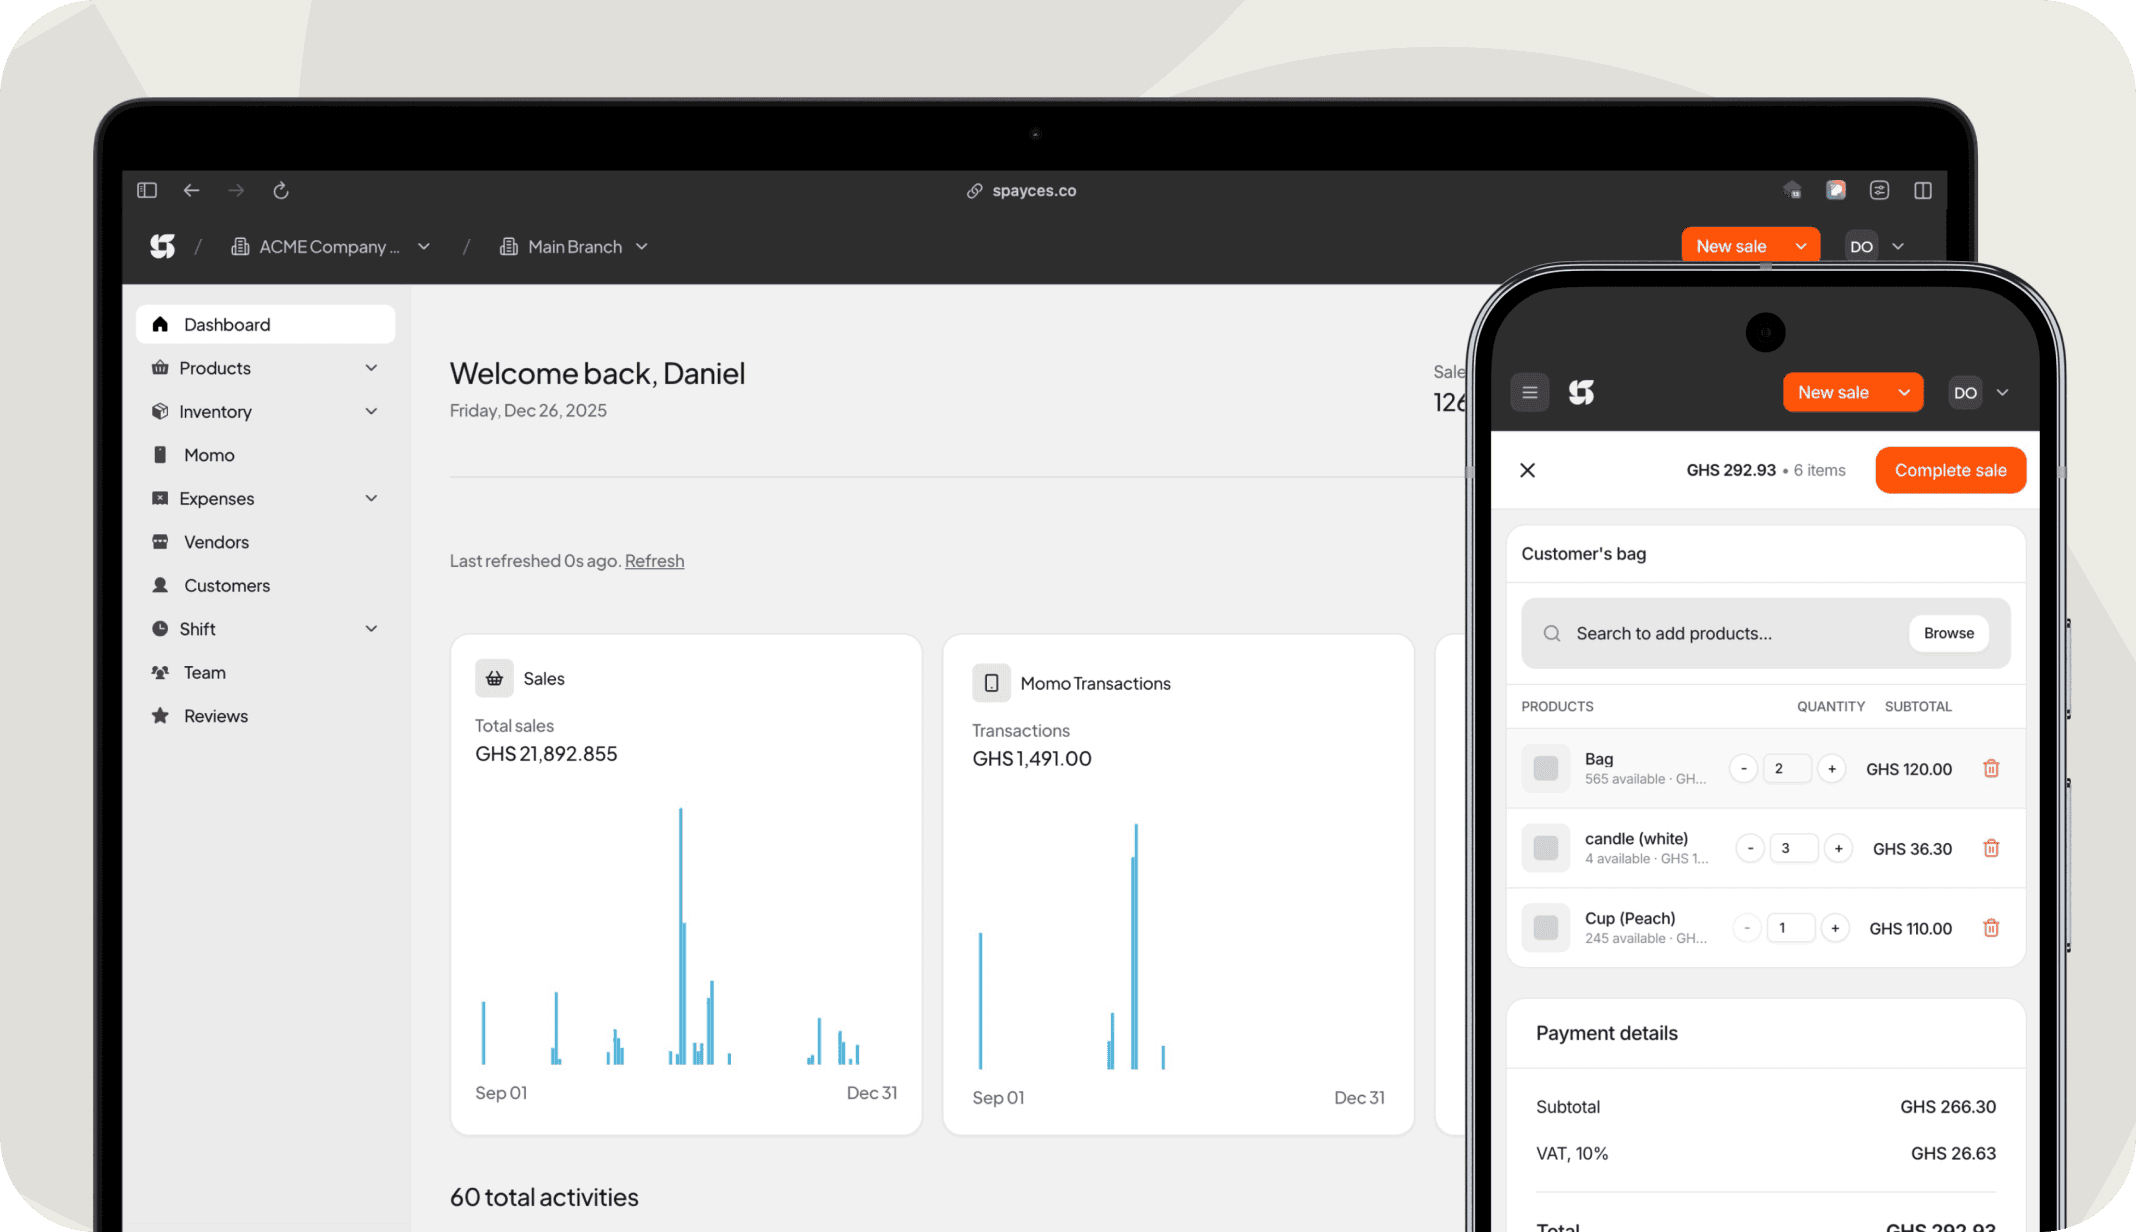Click the candle (white) product thumbnail
Screen dimensions: 2136x1232
(x=1545, y=848)
